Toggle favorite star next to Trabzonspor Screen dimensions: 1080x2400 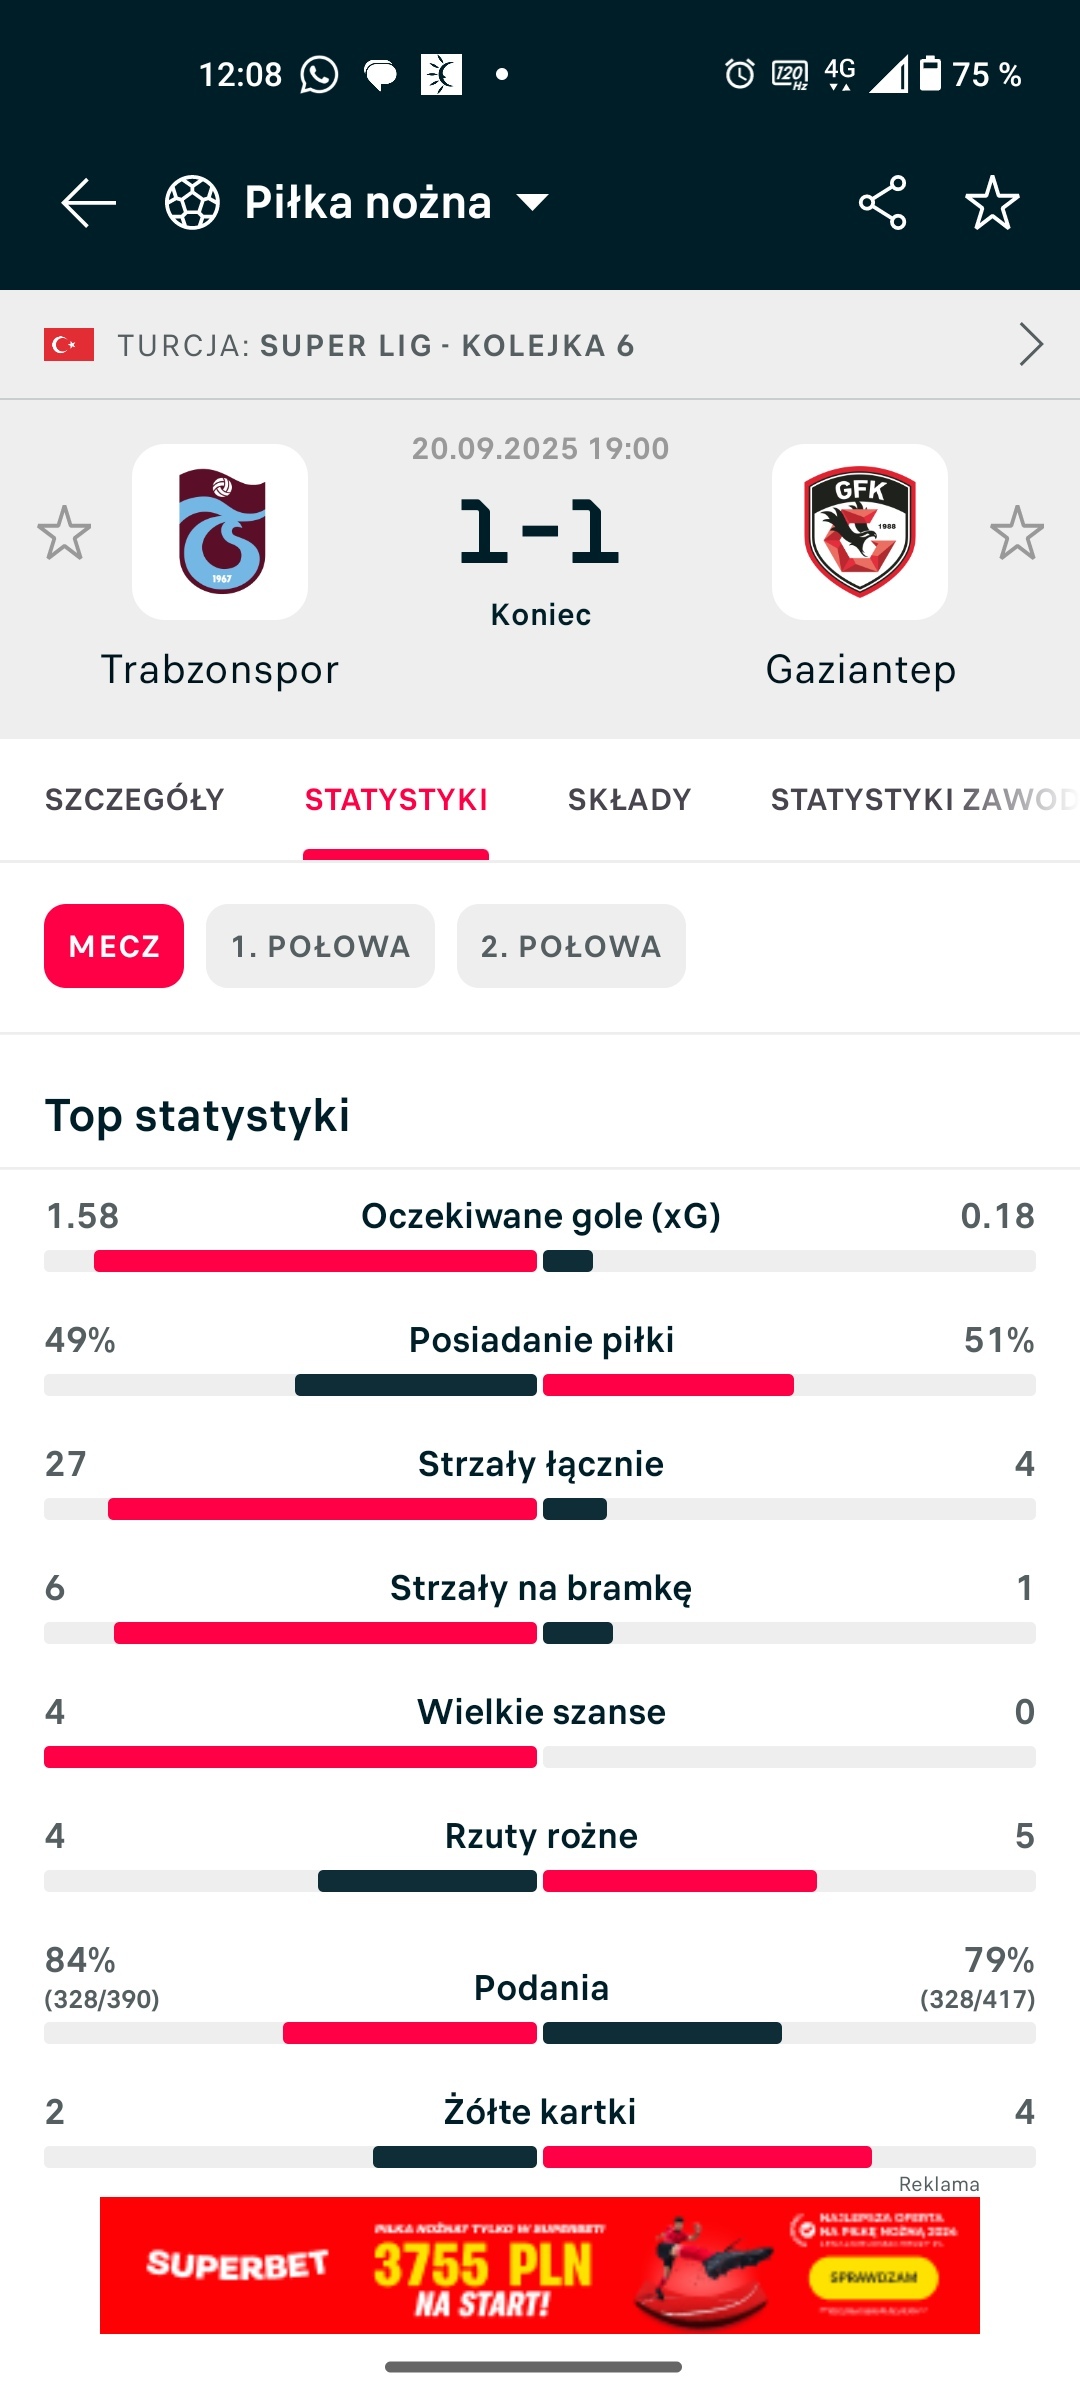pyautogui.click(x=64, y=532)
